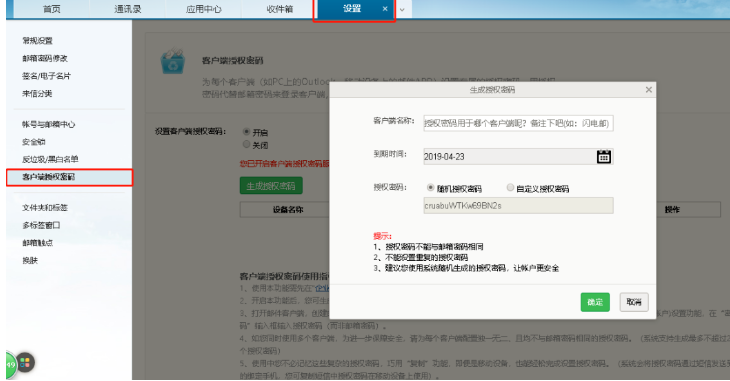The height and width of the screenshot is (381, 730).
Task: Open 来信分类 settings
Action: click(37, 94)
